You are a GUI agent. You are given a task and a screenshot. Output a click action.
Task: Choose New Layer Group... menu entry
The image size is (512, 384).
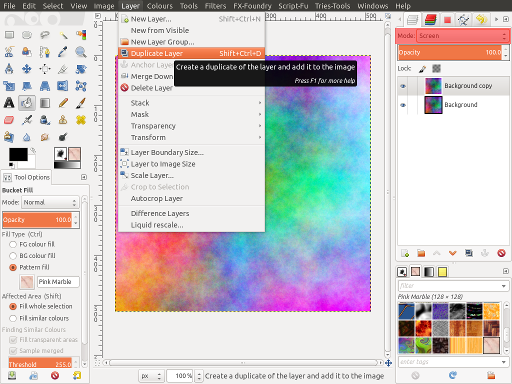click(192, 42)
